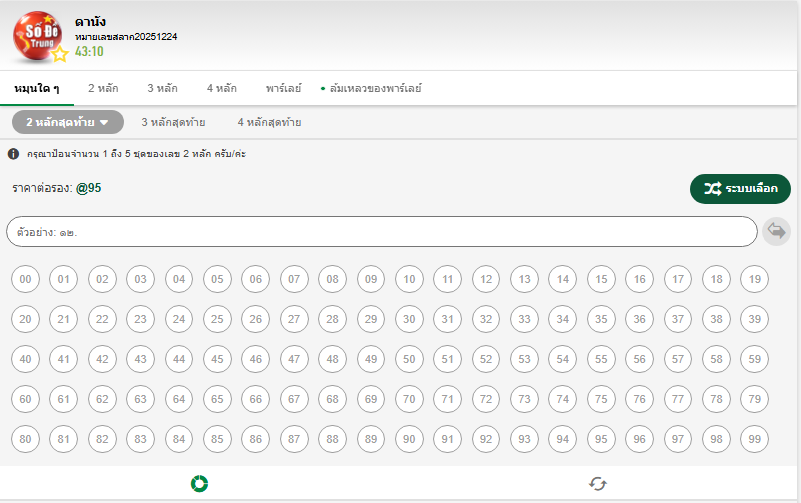801x503 pixels.
Task: Pick number 61 in the grid
Action: (63, 399)
